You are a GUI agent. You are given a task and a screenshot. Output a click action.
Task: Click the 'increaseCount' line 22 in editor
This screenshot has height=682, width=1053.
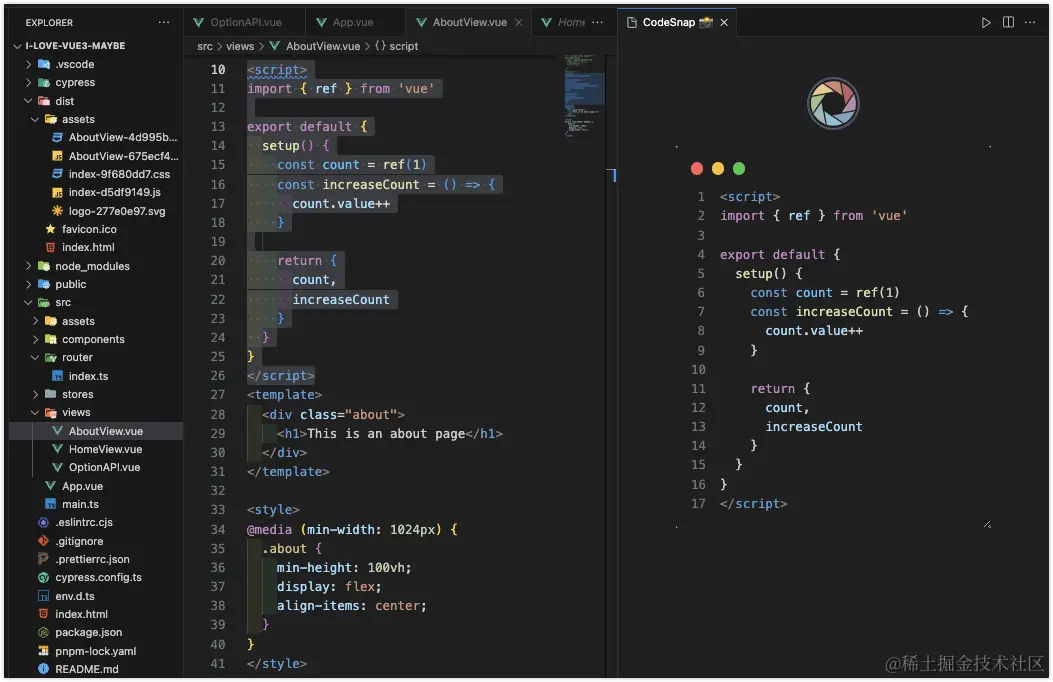click(x=340, y=299)
